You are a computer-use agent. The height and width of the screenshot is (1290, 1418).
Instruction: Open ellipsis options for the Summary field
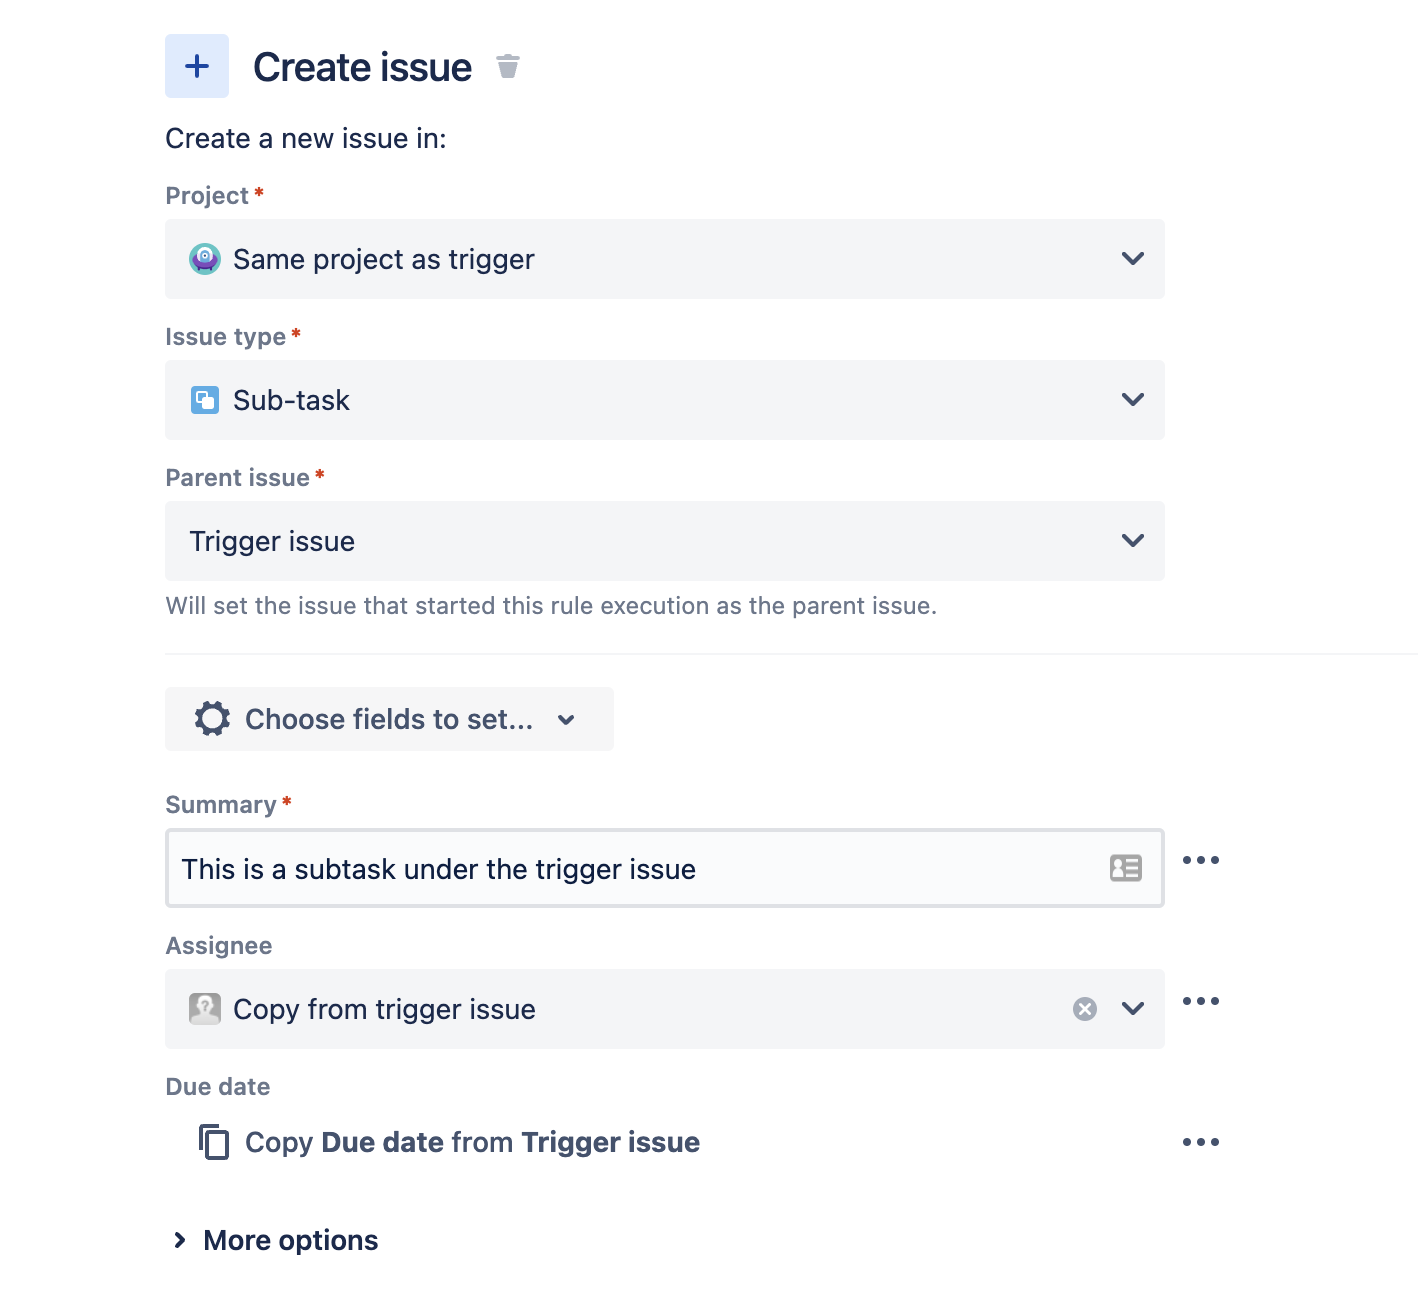pos(1200,860)
